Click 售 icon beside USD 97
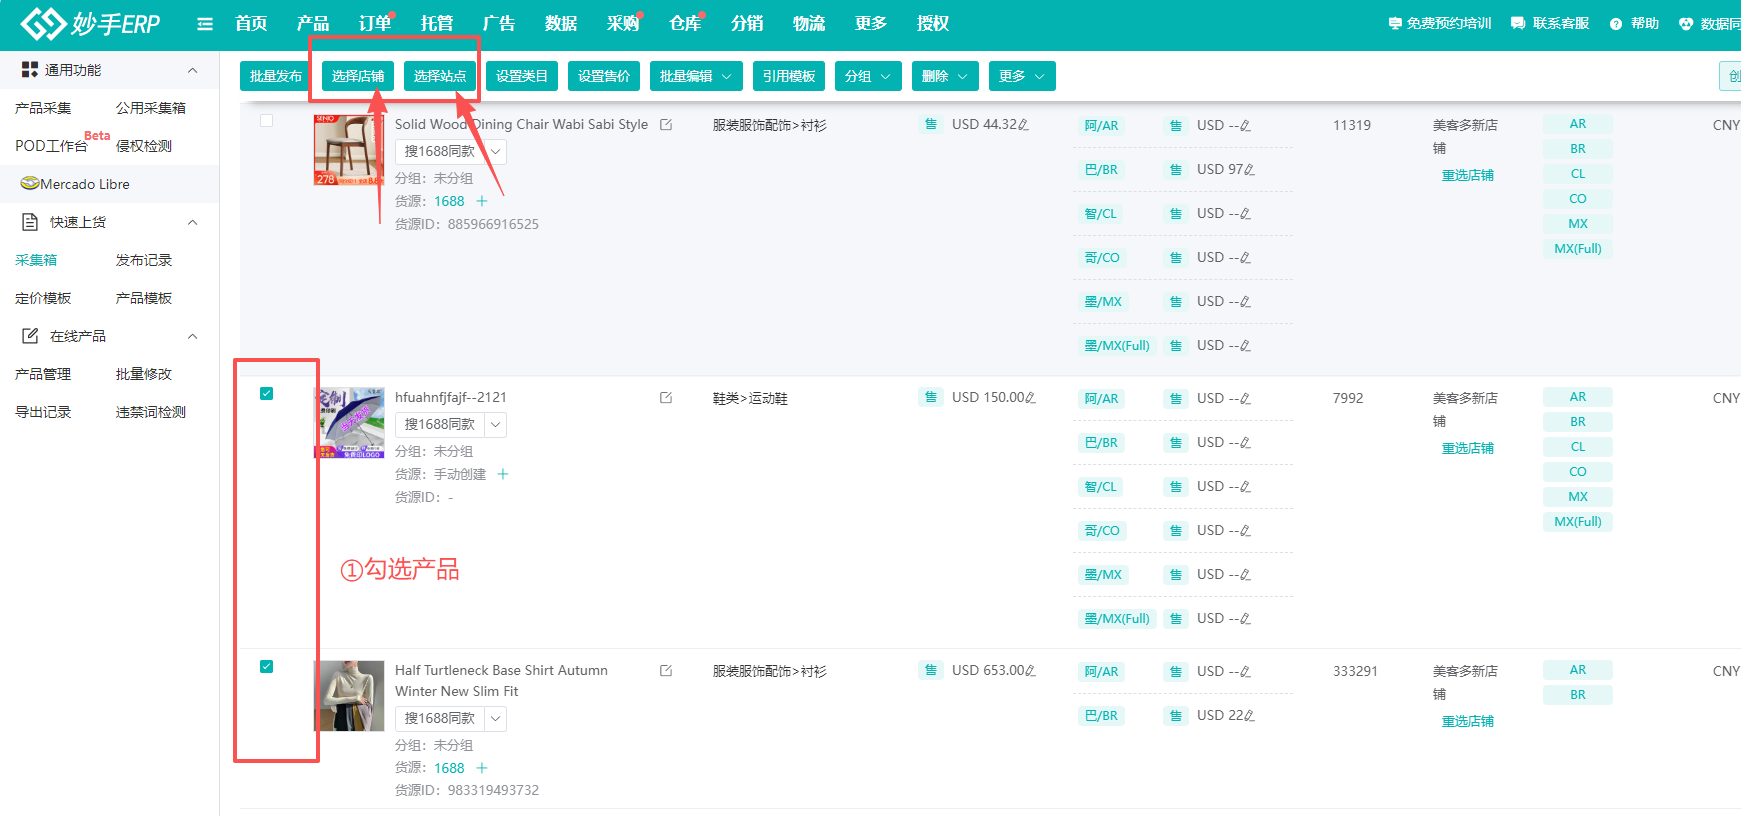This screenshot has height=816, width=1741. point(1176,170)
